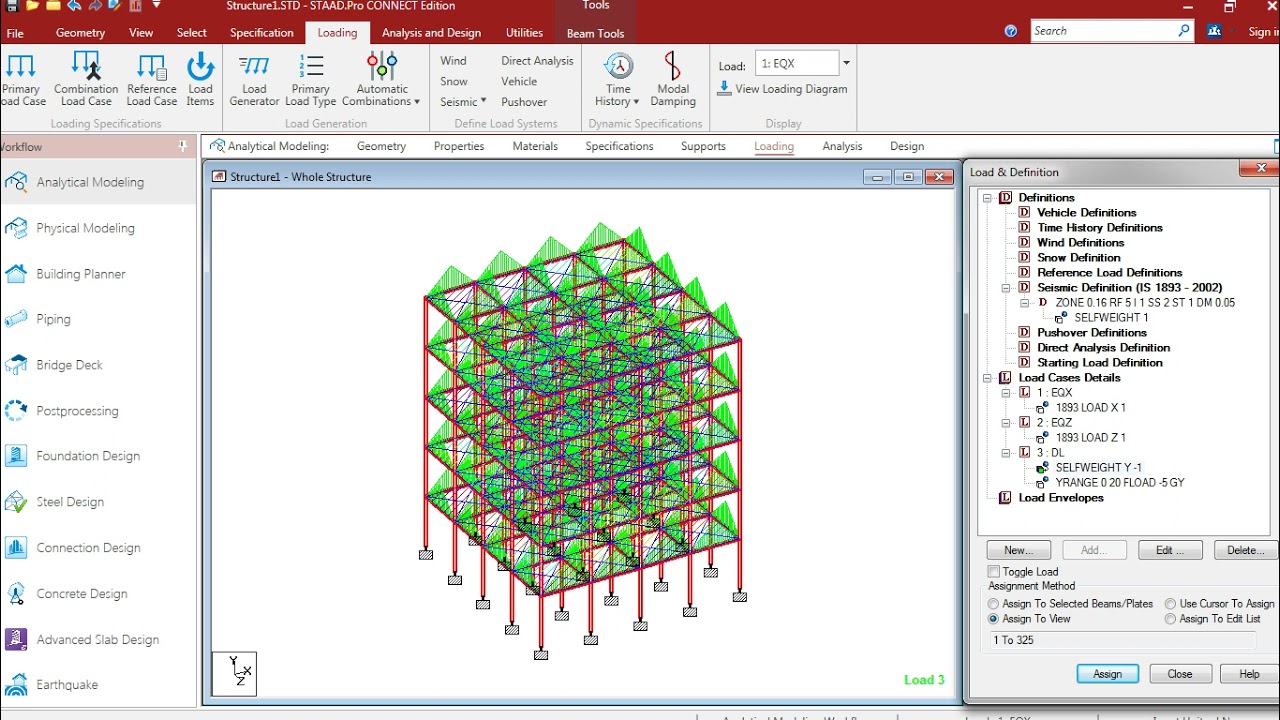Click the New... button

coord(1018,550)
